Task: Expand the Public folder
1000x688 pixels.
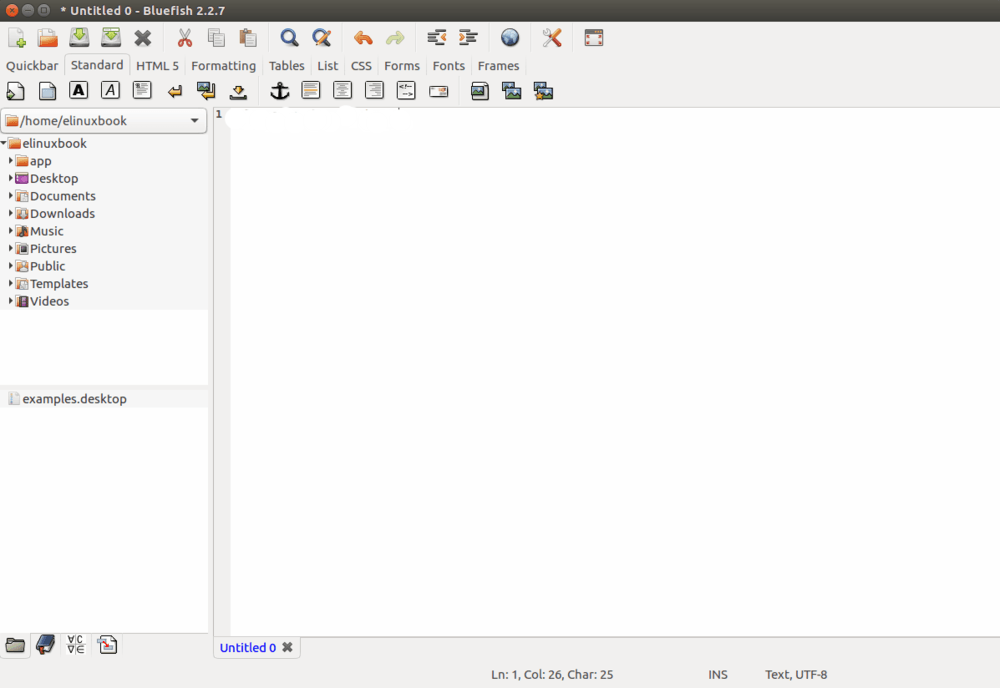Action: click(10, 266)
